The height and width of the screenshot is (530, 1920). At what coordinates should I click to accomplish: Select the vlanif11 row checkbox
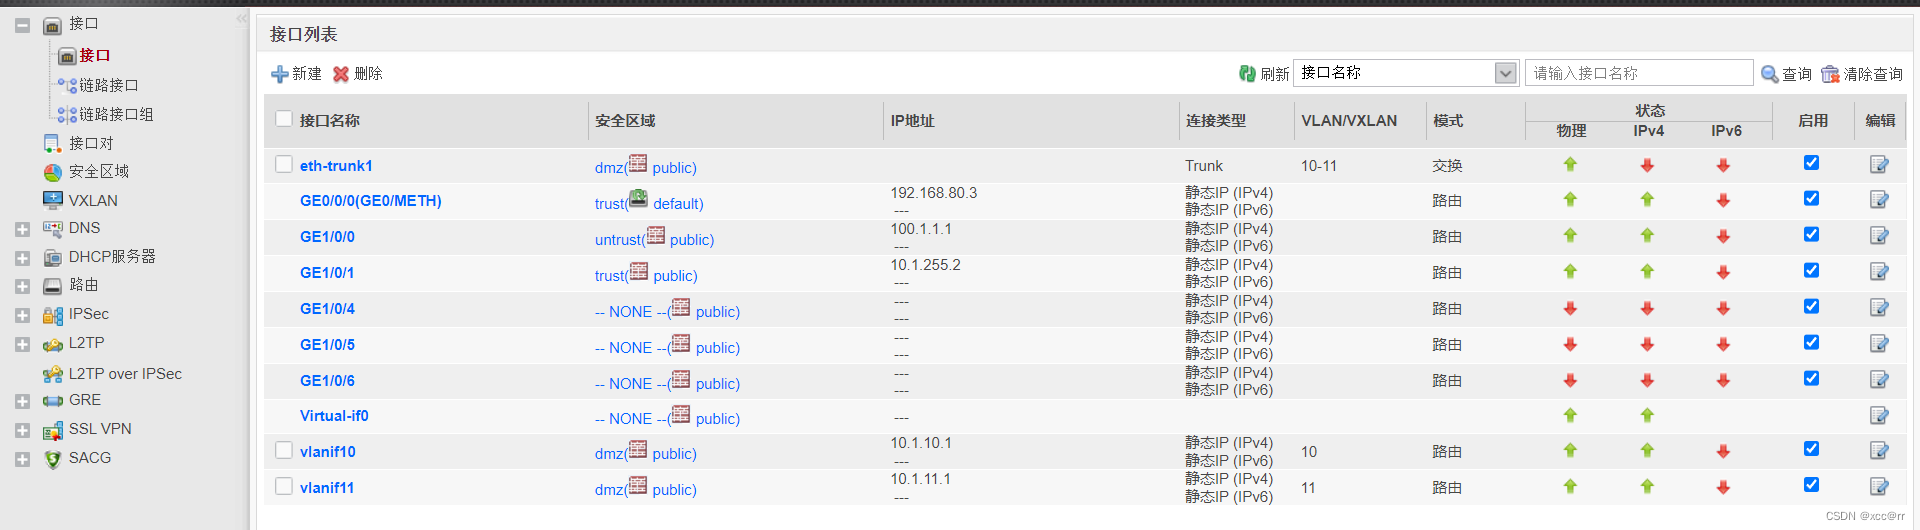pos(284,486)
